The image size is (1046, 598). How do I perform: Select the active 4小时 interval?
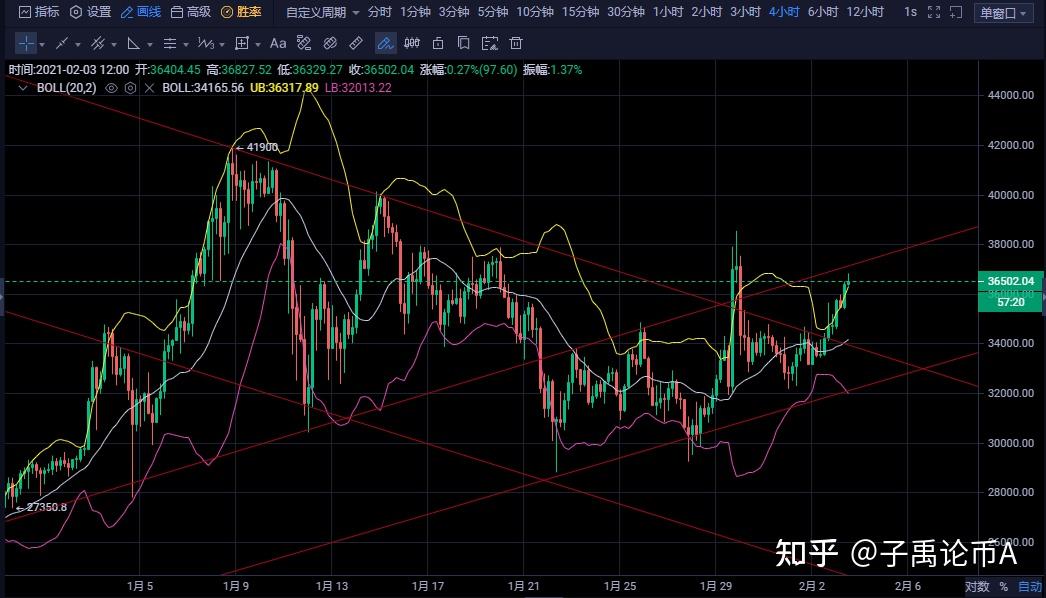click(784, 12)
